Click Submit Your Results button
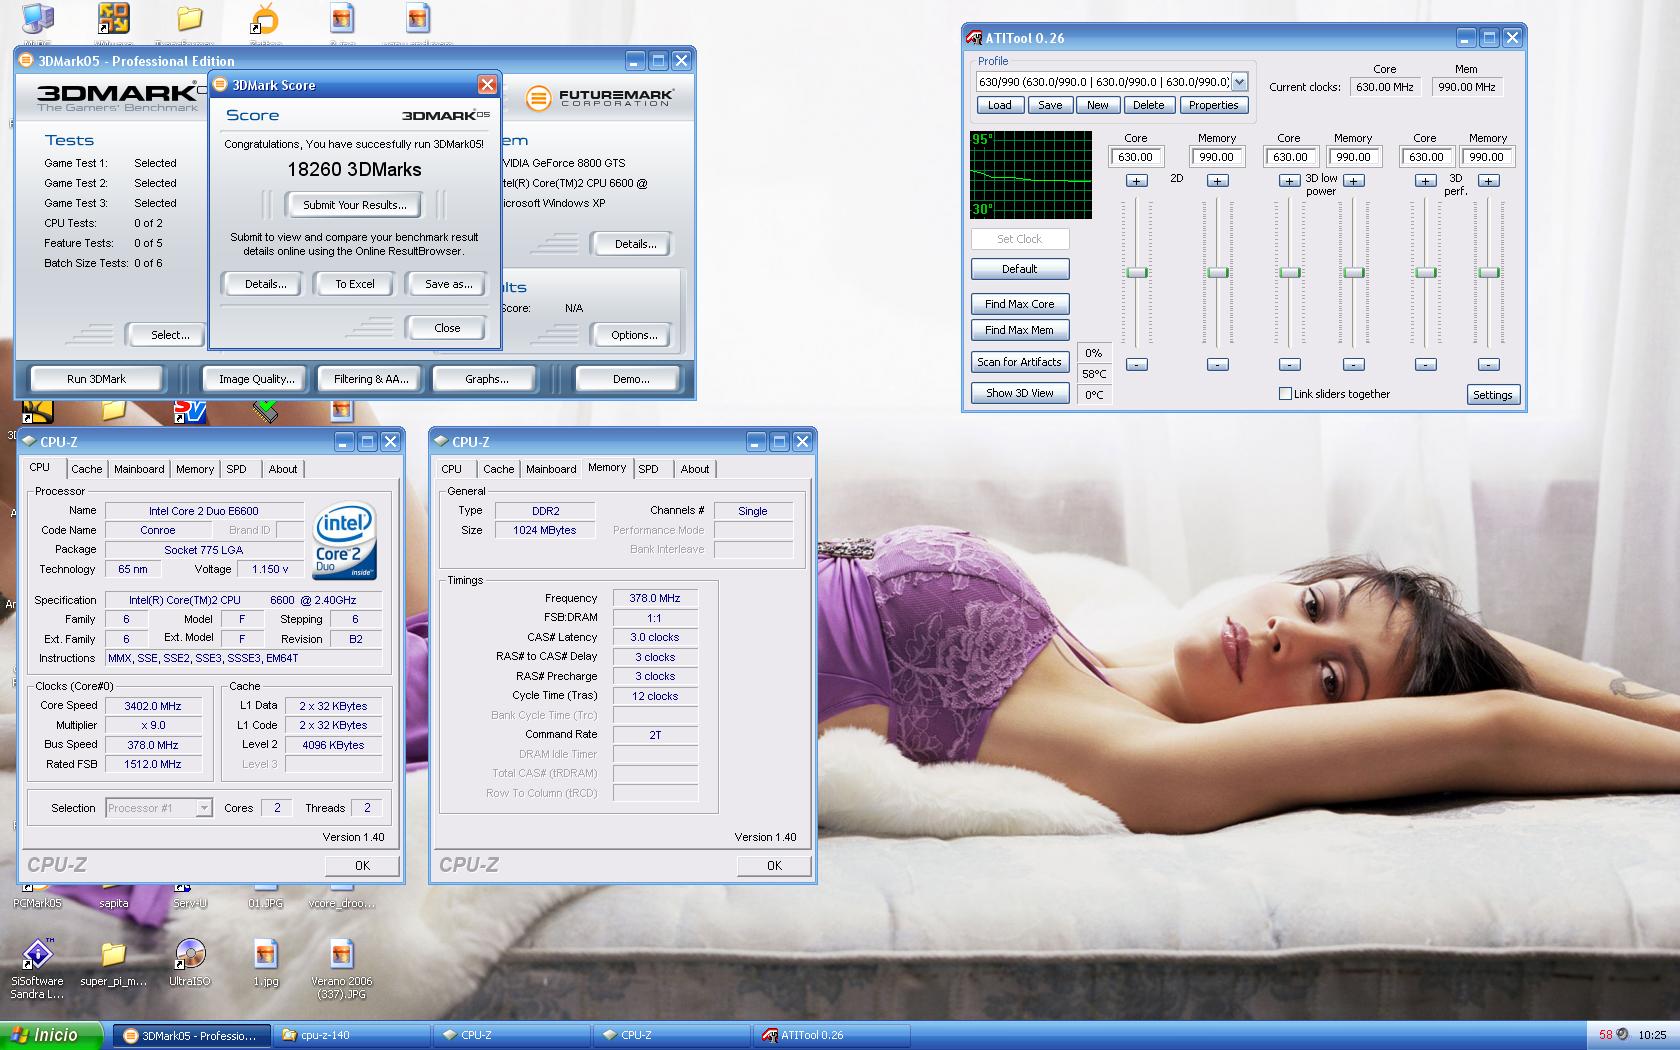 tap(355, 205)
